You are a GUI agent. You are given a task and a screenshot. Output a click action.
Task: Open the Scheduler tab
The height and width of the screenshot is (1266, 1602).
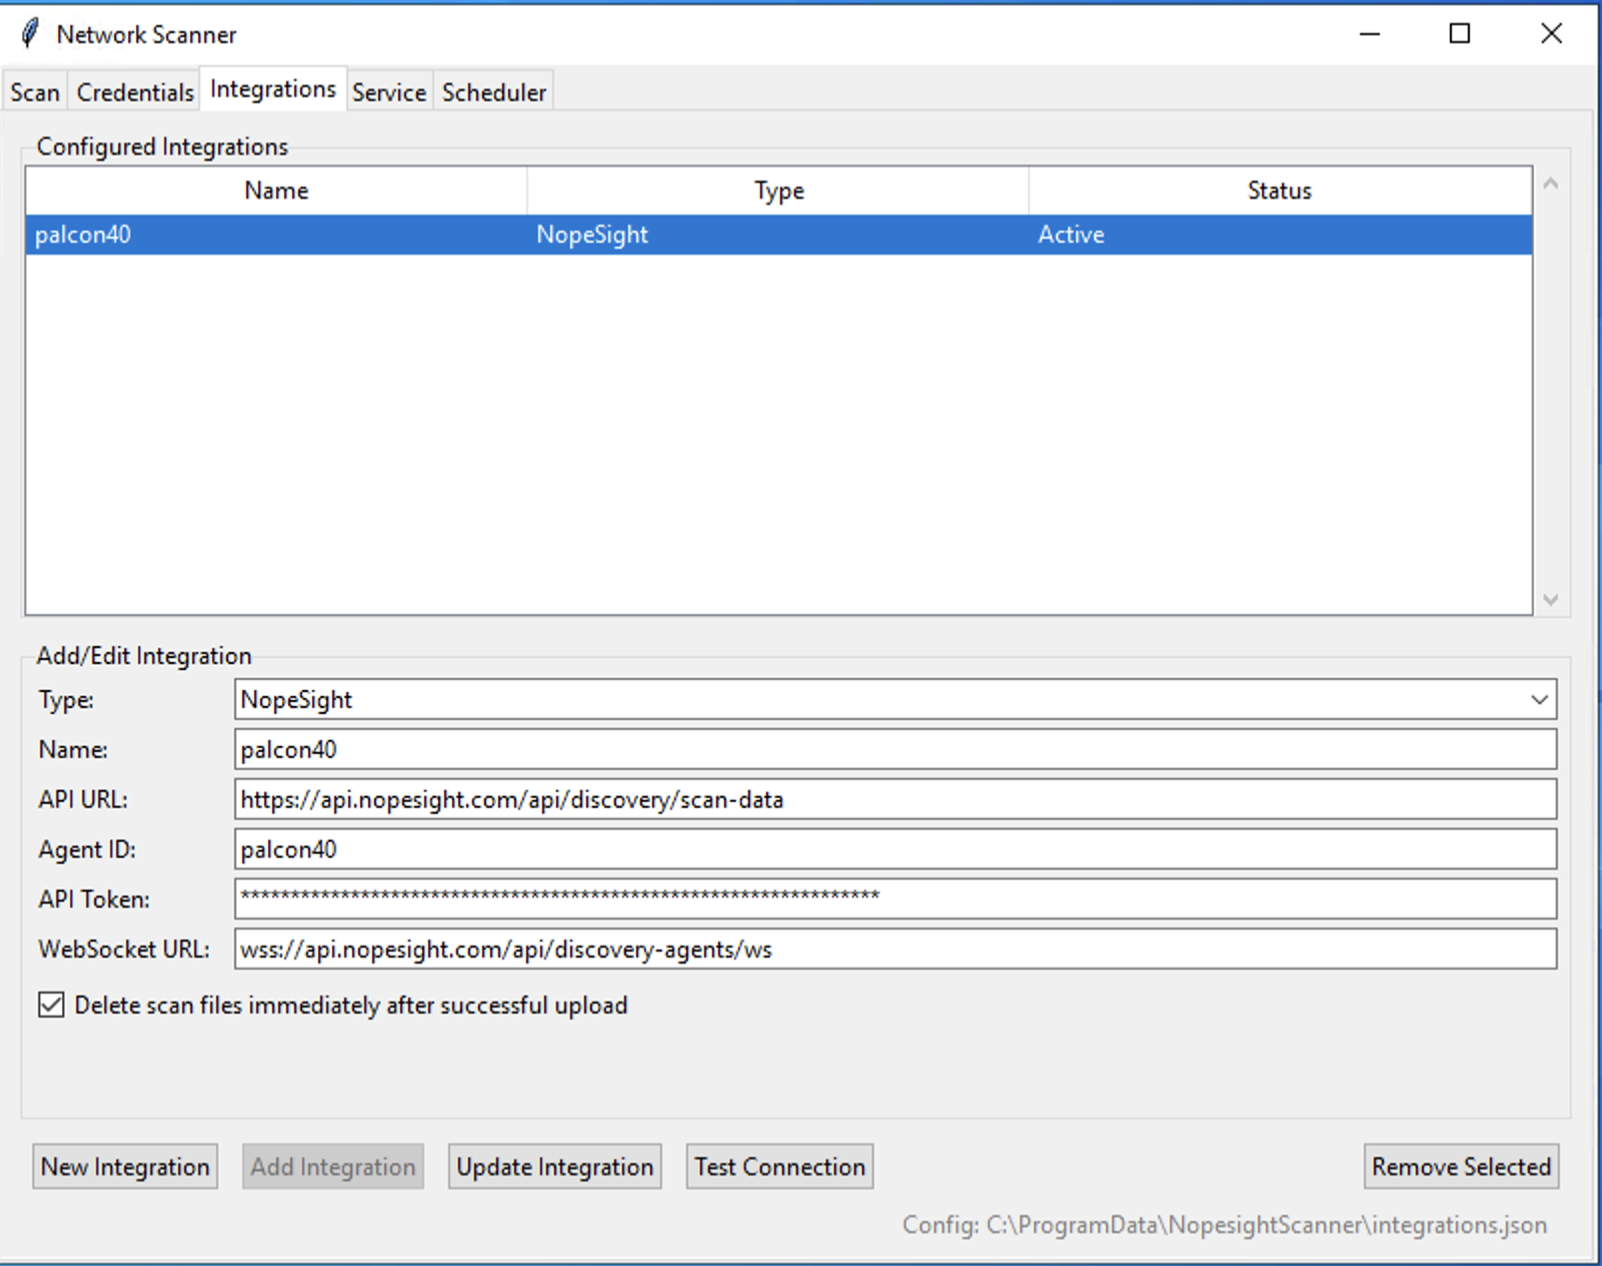[493, 92]
